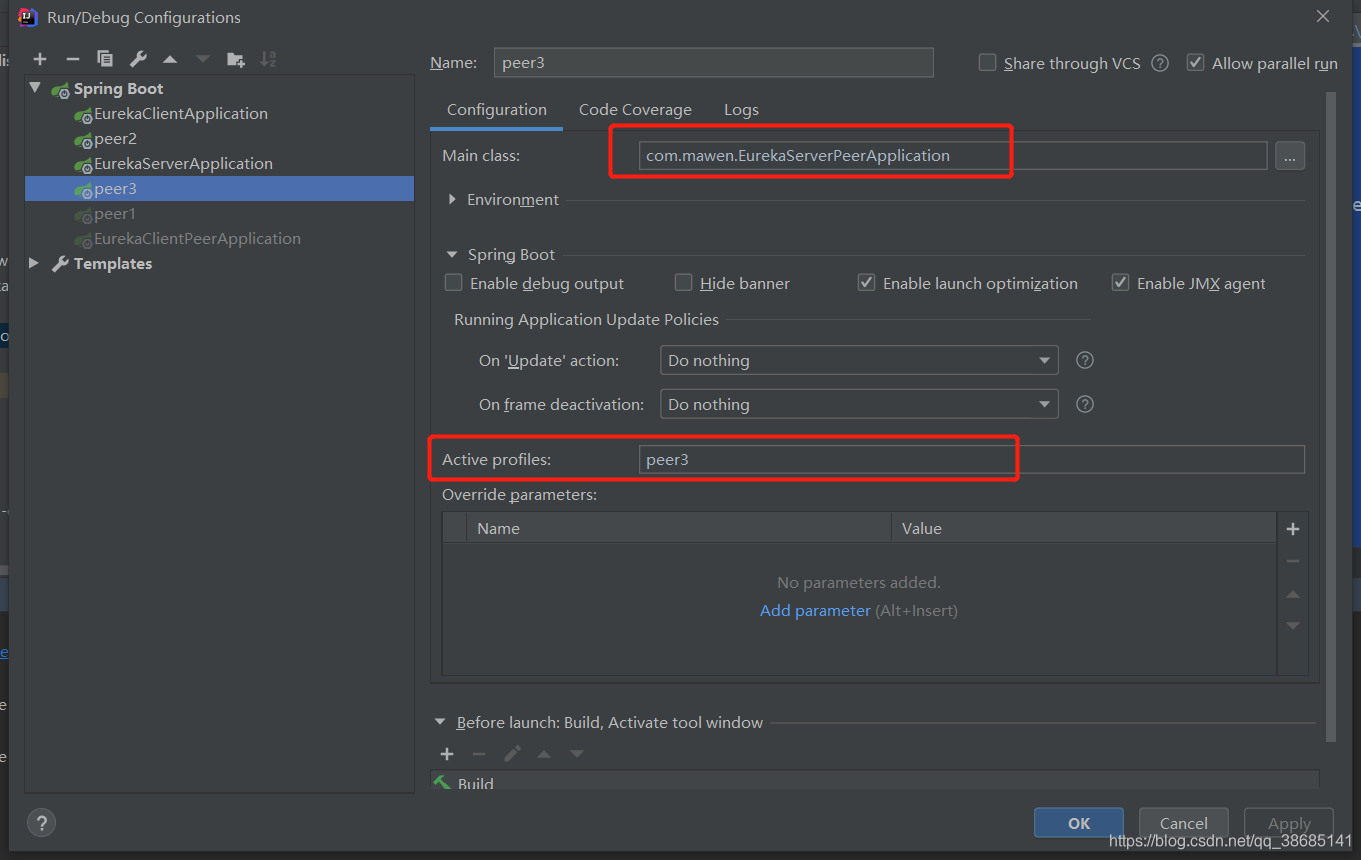
Task: Expand the Environment section
Action: coord(453,199)
